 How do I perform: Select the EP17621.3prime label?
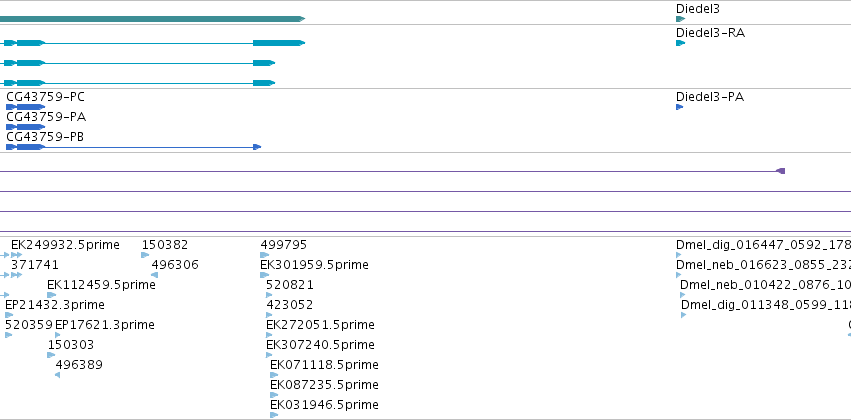tap(105, 325)
